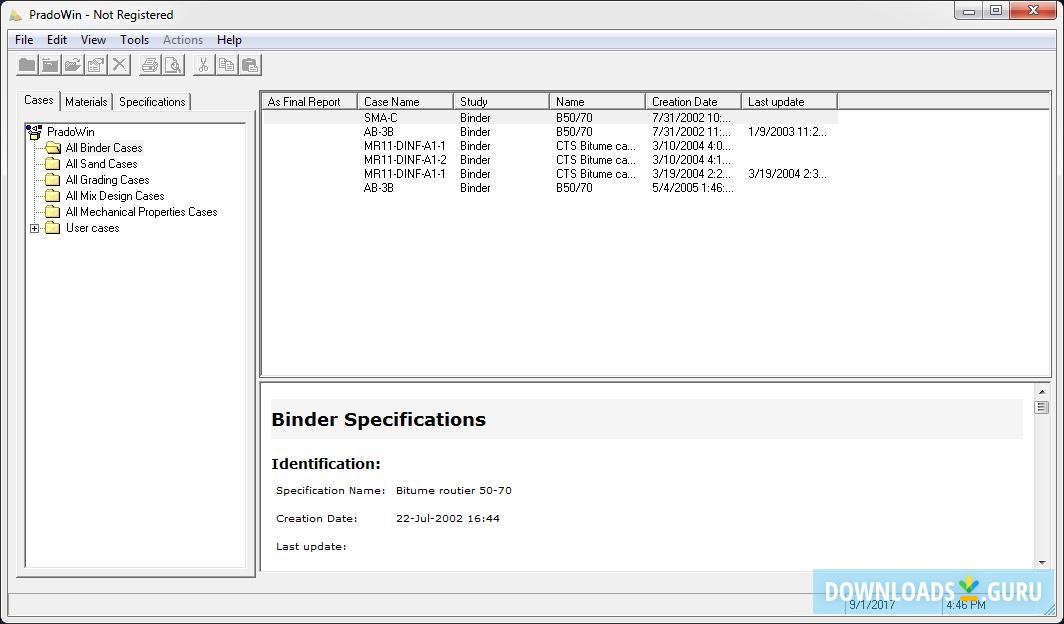Click the paste clipboard toolbar icon
Image resolution: width=1064 pixels, height=624 pixels.
point(250,65)
